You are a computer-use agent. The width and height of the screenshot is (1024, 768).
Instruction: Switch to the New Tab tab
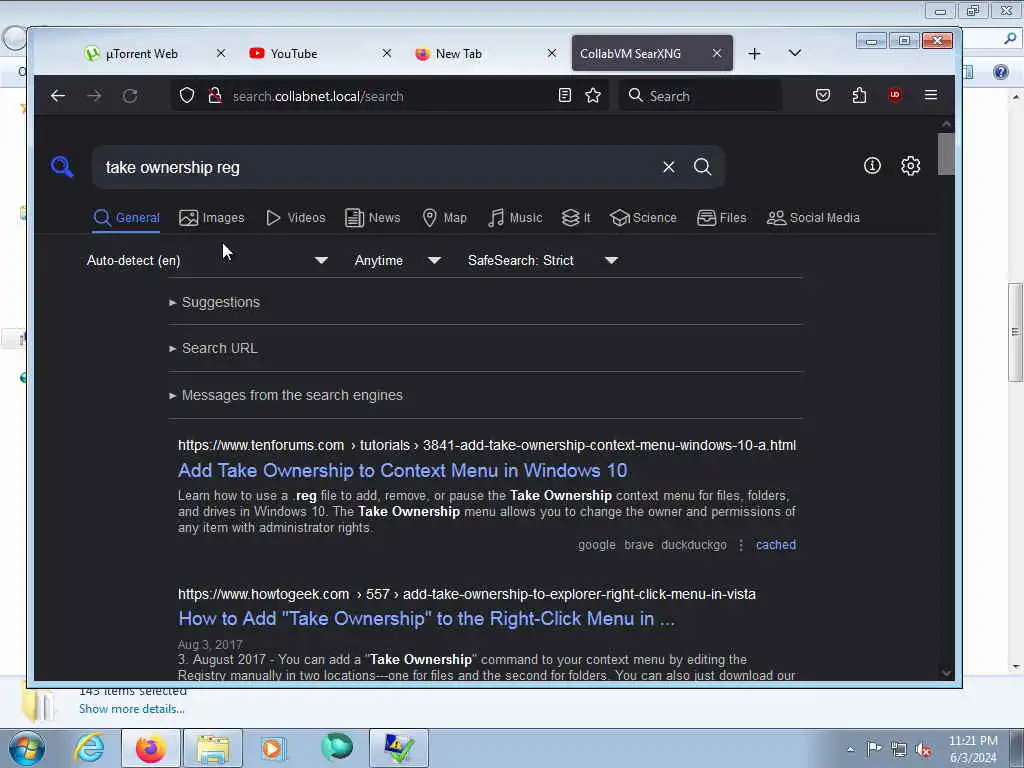458,54
